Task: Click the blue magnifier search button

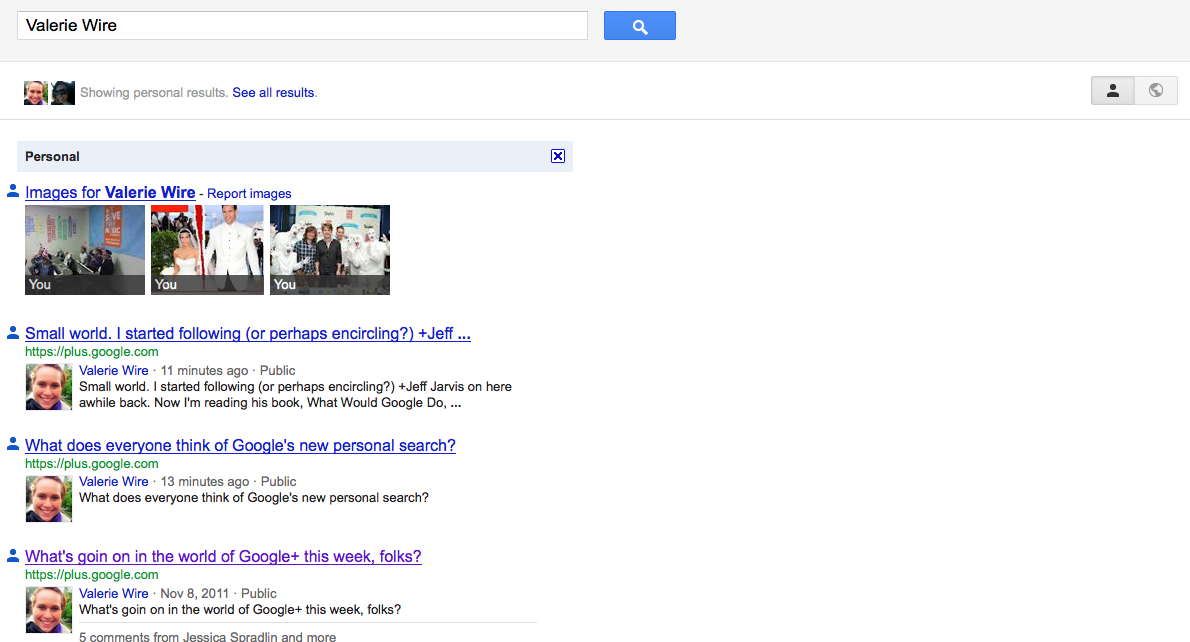Action: click(x=639, y=26)
